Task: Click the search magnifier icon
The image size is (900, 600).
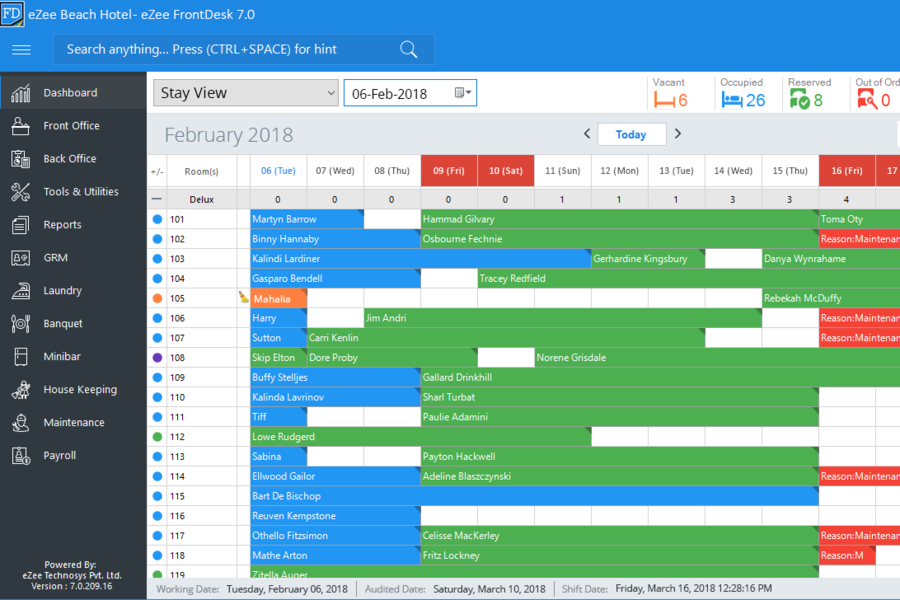Action: tap(408, 50)
